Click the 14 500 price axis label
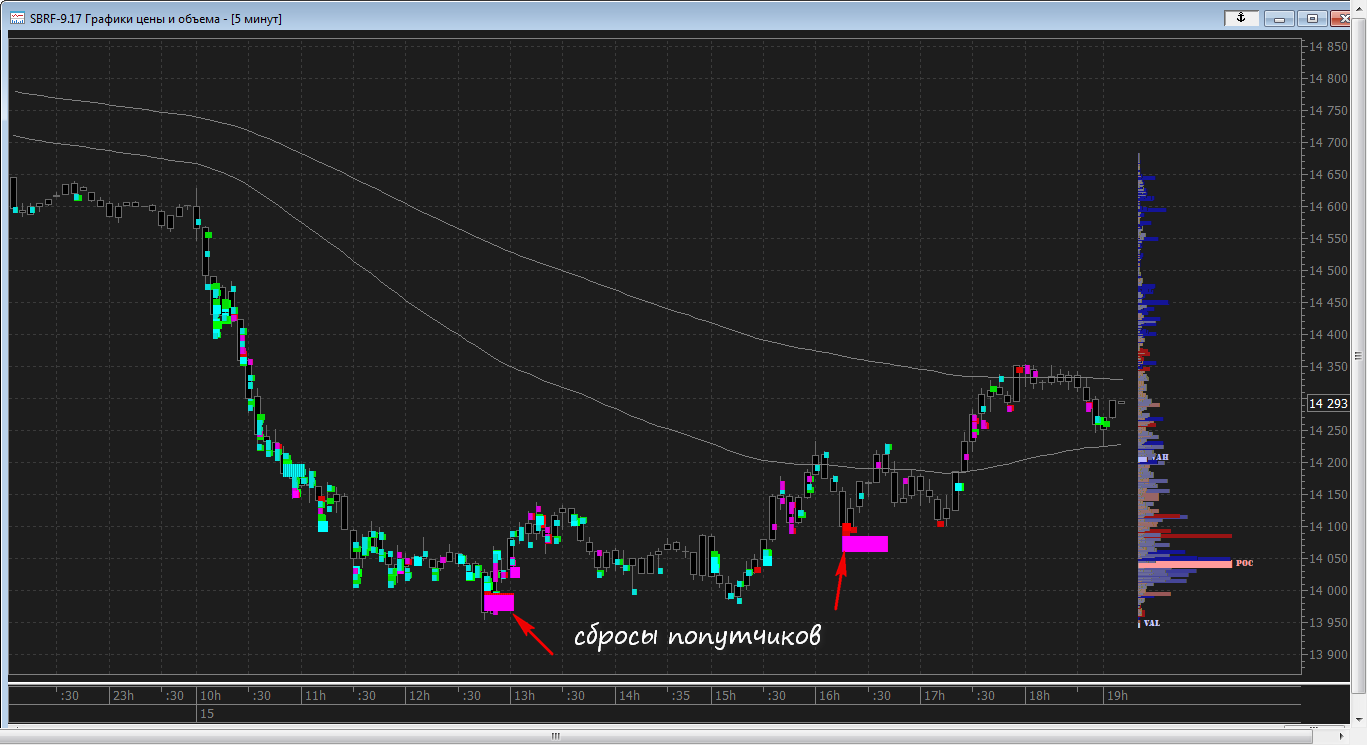Screen dimensions: 1367x745 pos(1328,270)
